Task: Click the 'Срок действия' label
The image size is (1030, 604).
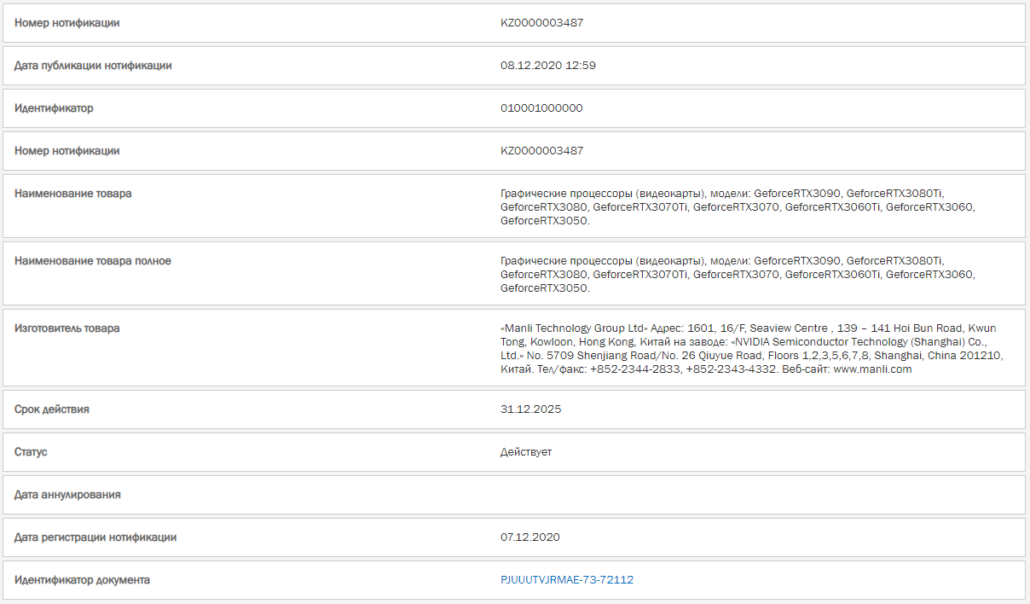Action: pyautogui.click(x=52, y=409)
